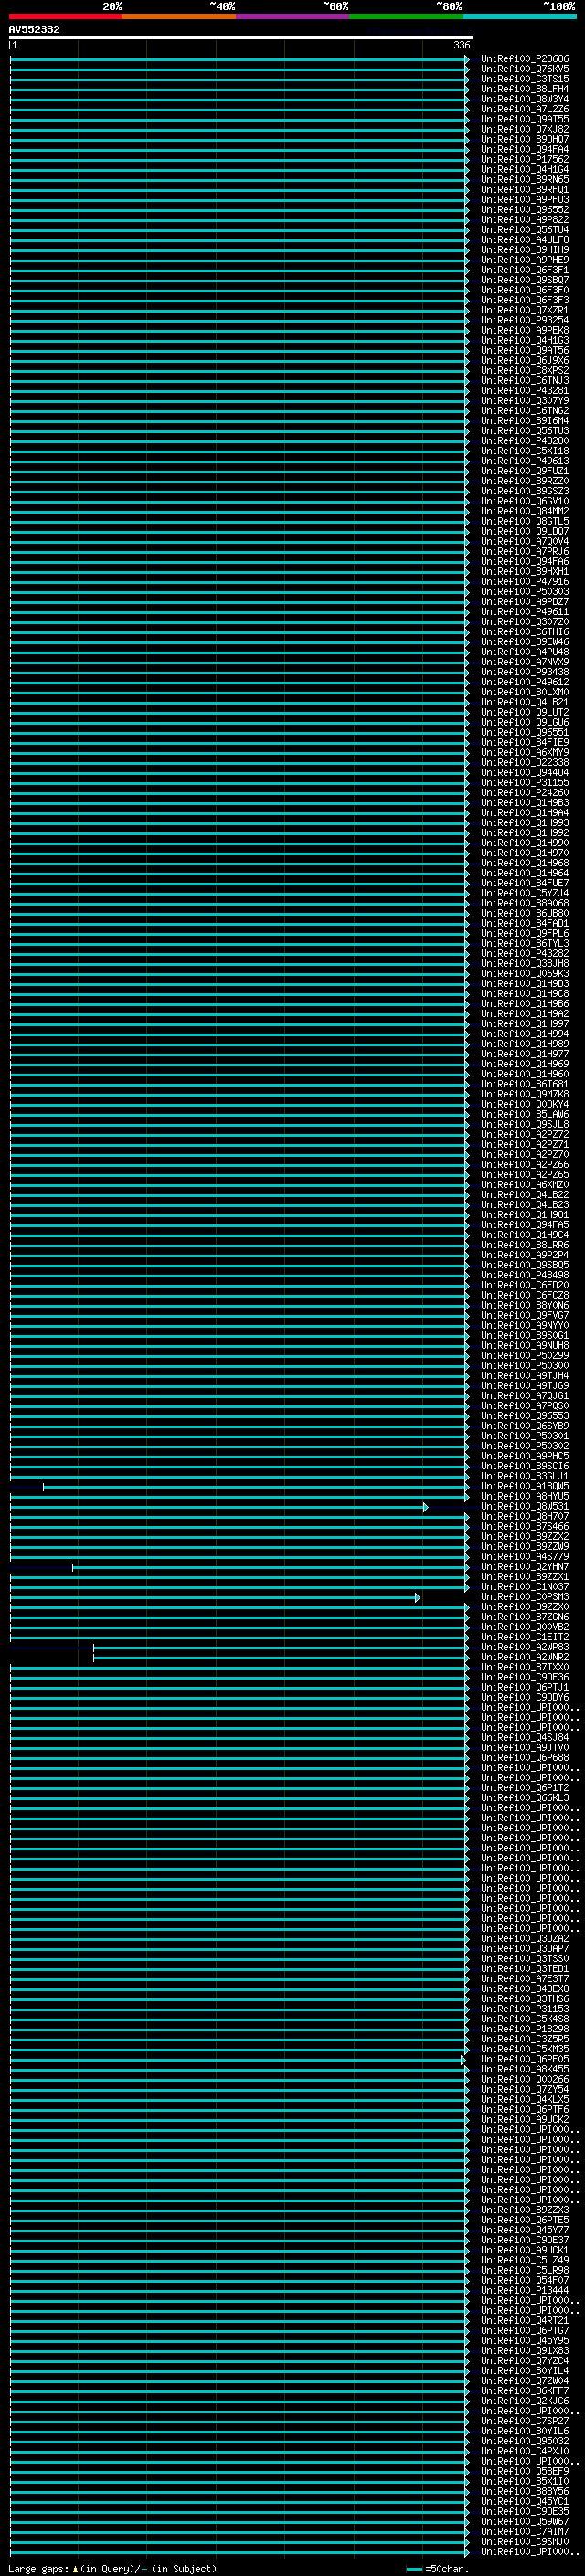Open hit UniRef100_A9PFU3
Screen dimensions: 585x2576
pyautogui.click(x=525, y=199)
